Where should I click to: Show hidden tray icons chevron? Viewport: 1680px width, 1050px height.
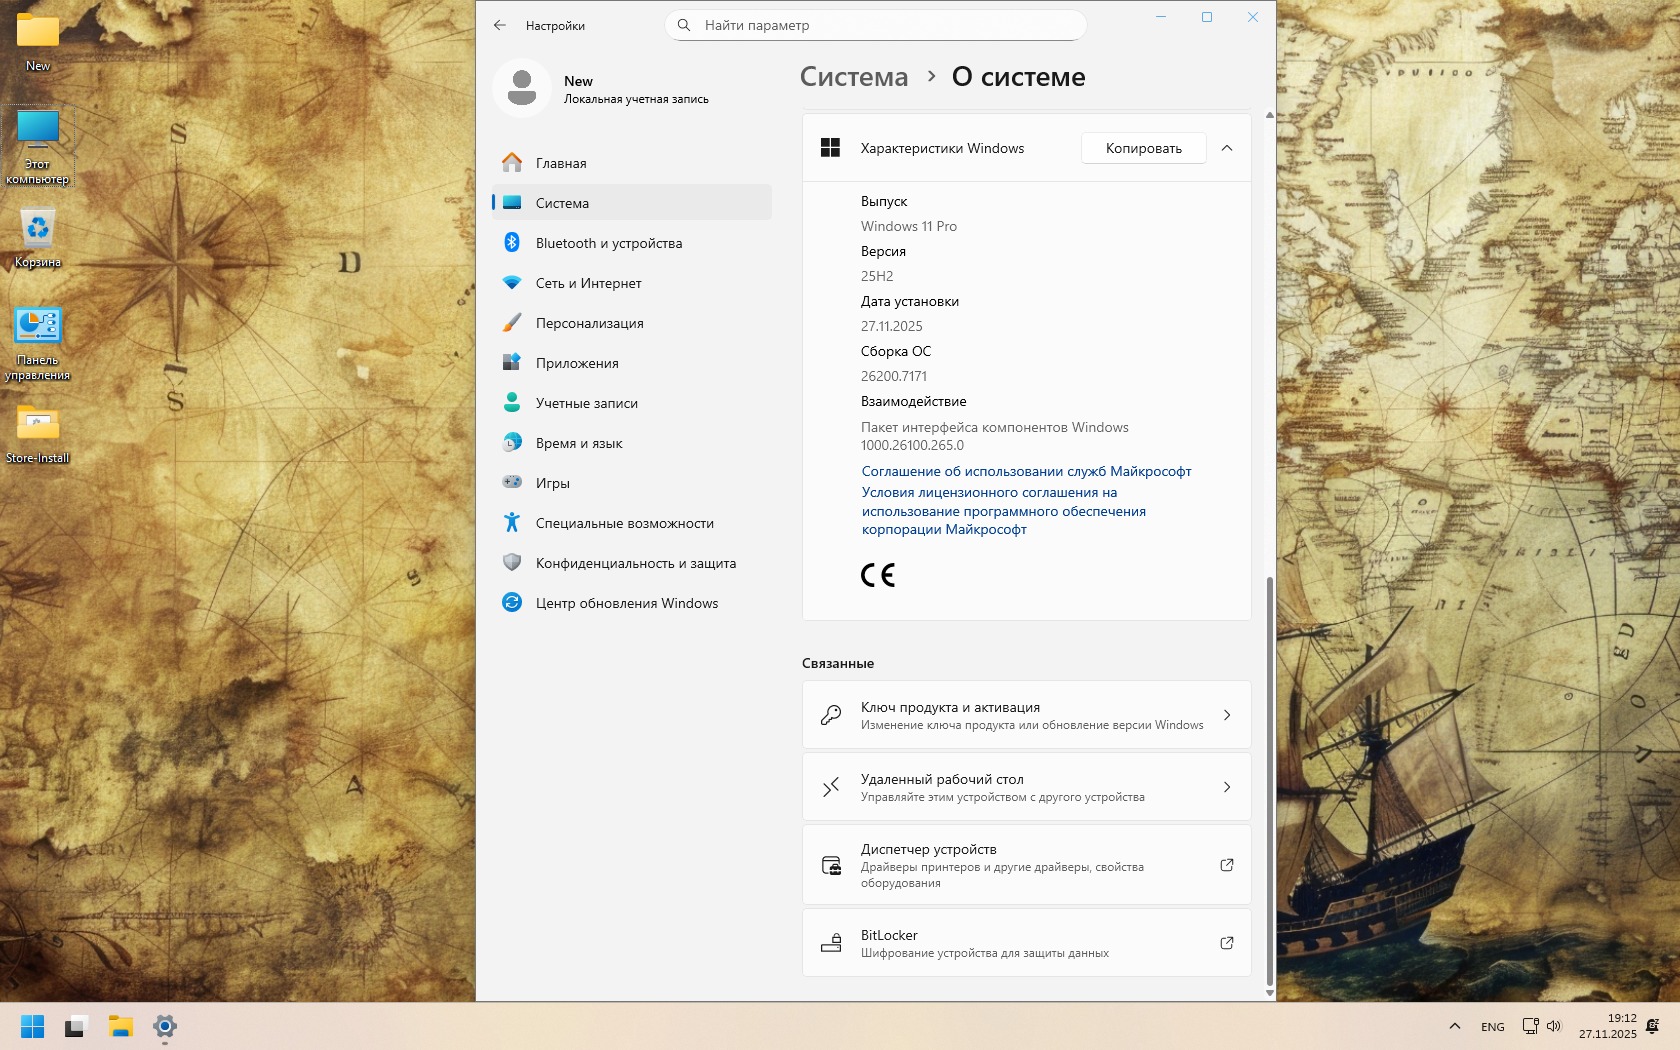1455,1026
